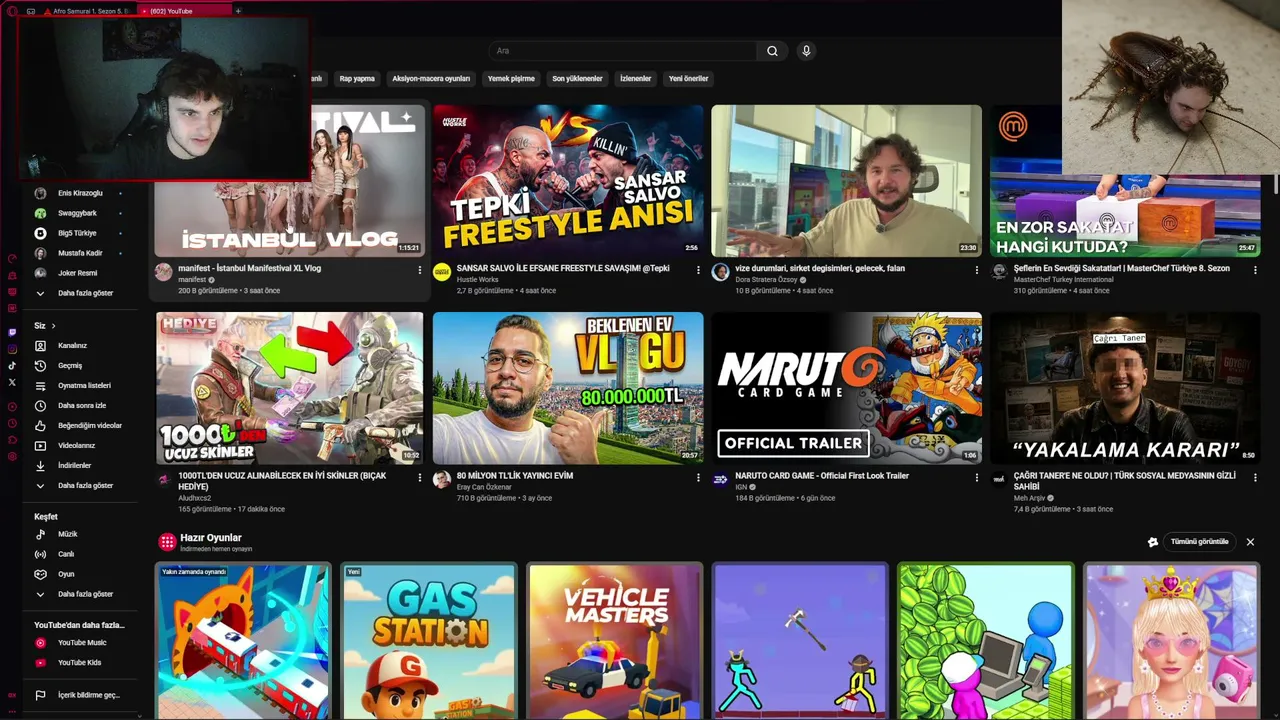The width and height of the screenshot is (1280, 720).
Task: Open options menu for İstanbul Manifestival XL Vlog
Action: coord(420,270)
